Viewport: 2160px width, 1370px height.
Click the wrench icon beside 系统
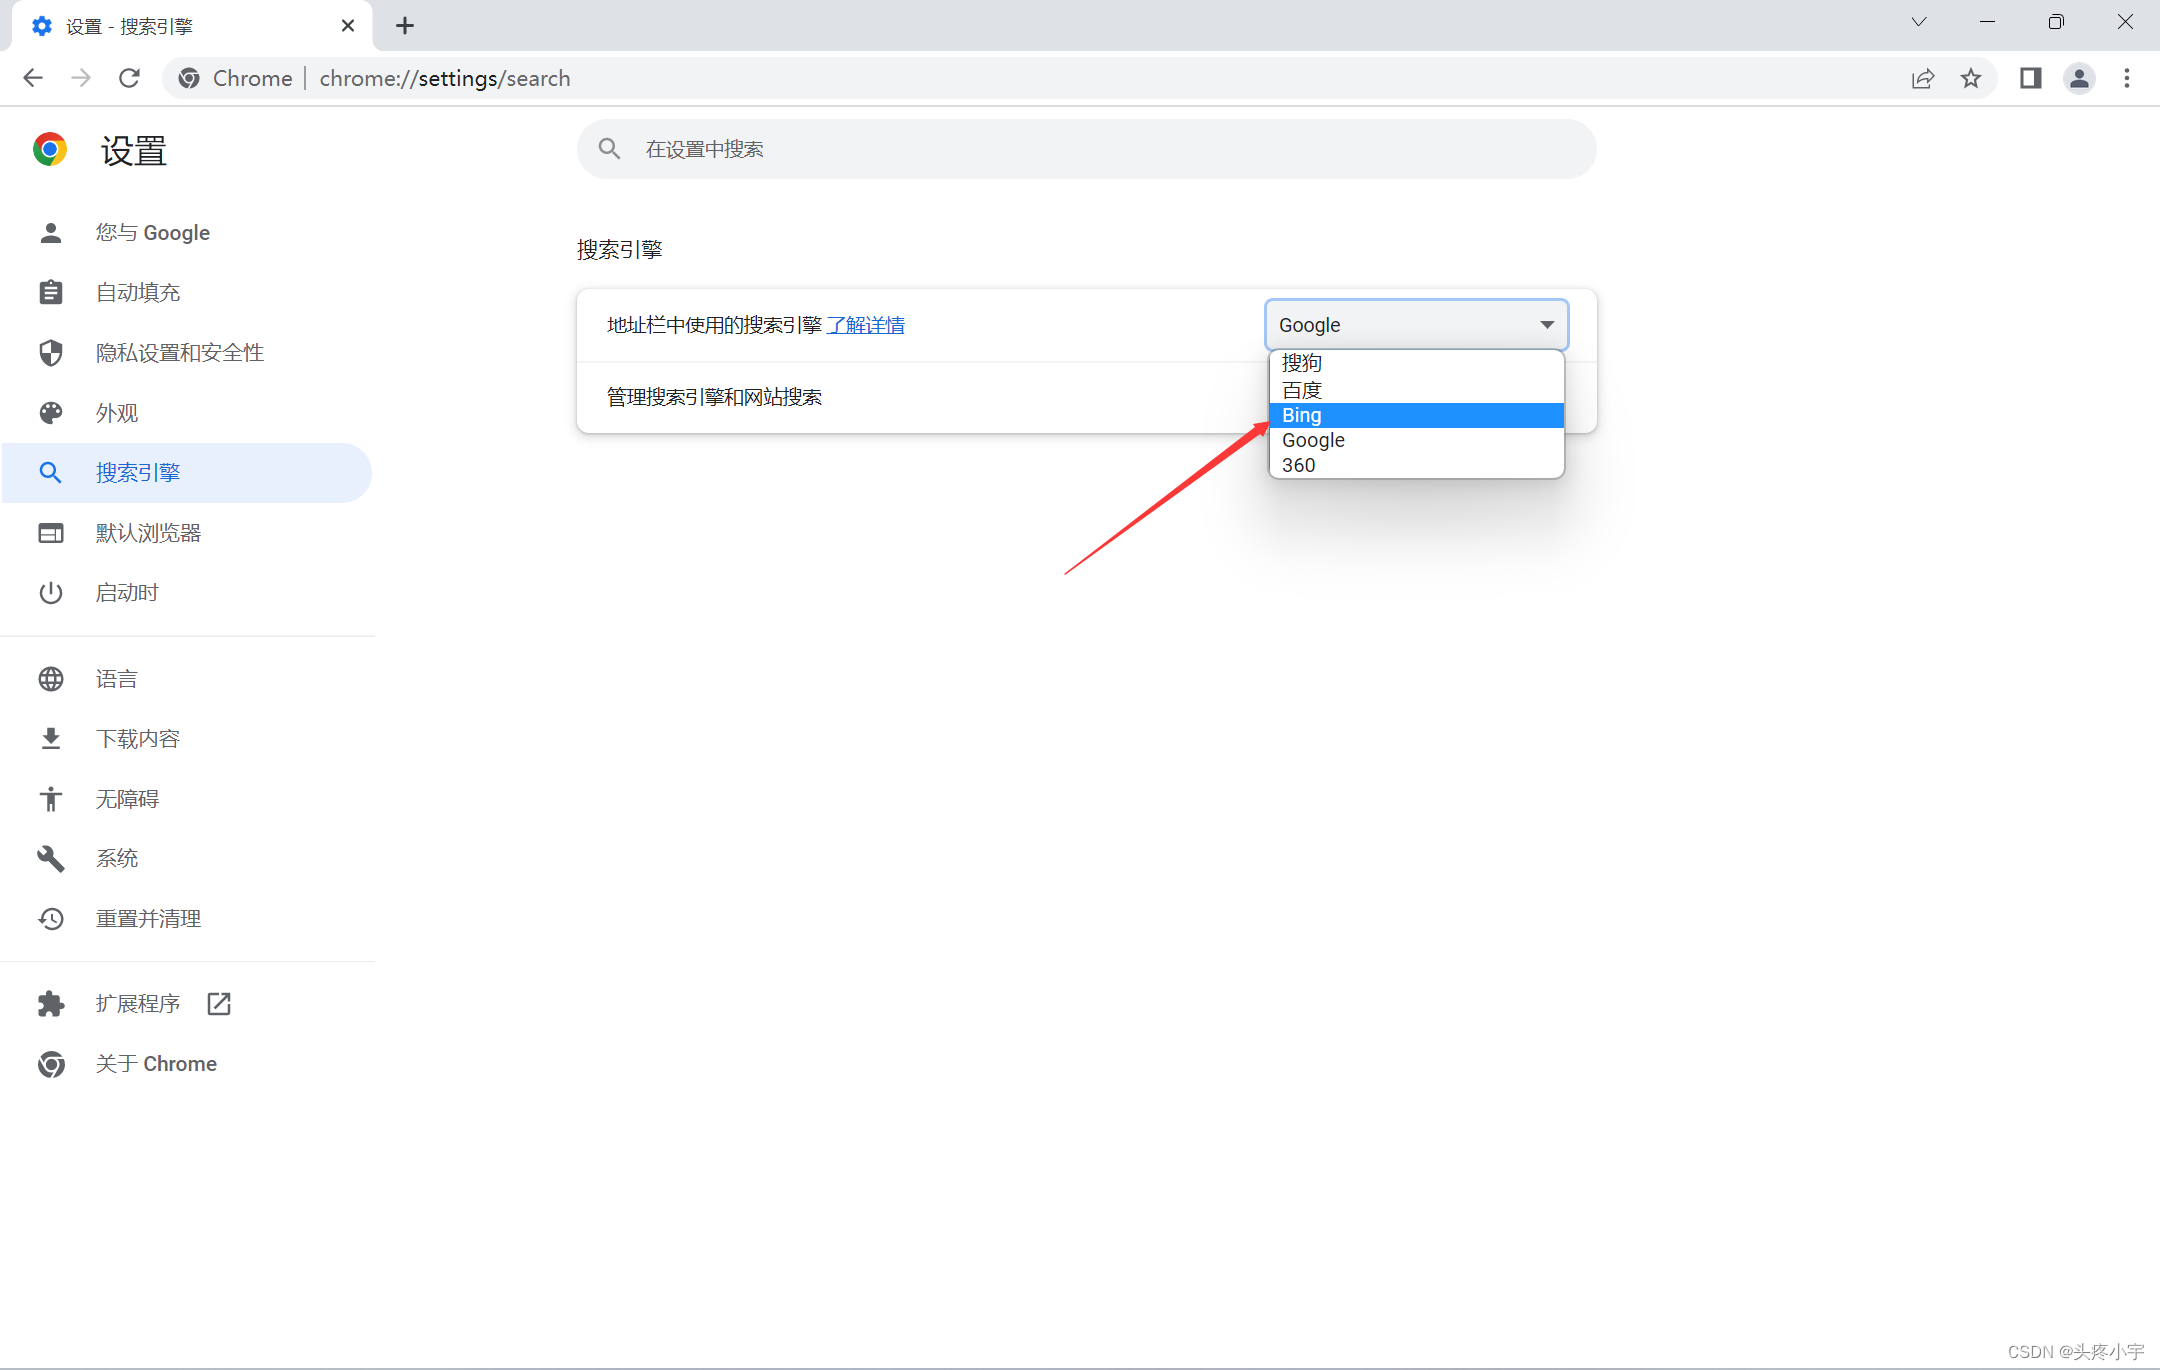(x=51, y=859)
